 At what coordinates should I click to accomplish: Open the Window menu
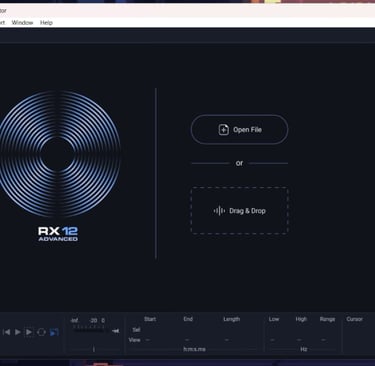tap(22, 23)
